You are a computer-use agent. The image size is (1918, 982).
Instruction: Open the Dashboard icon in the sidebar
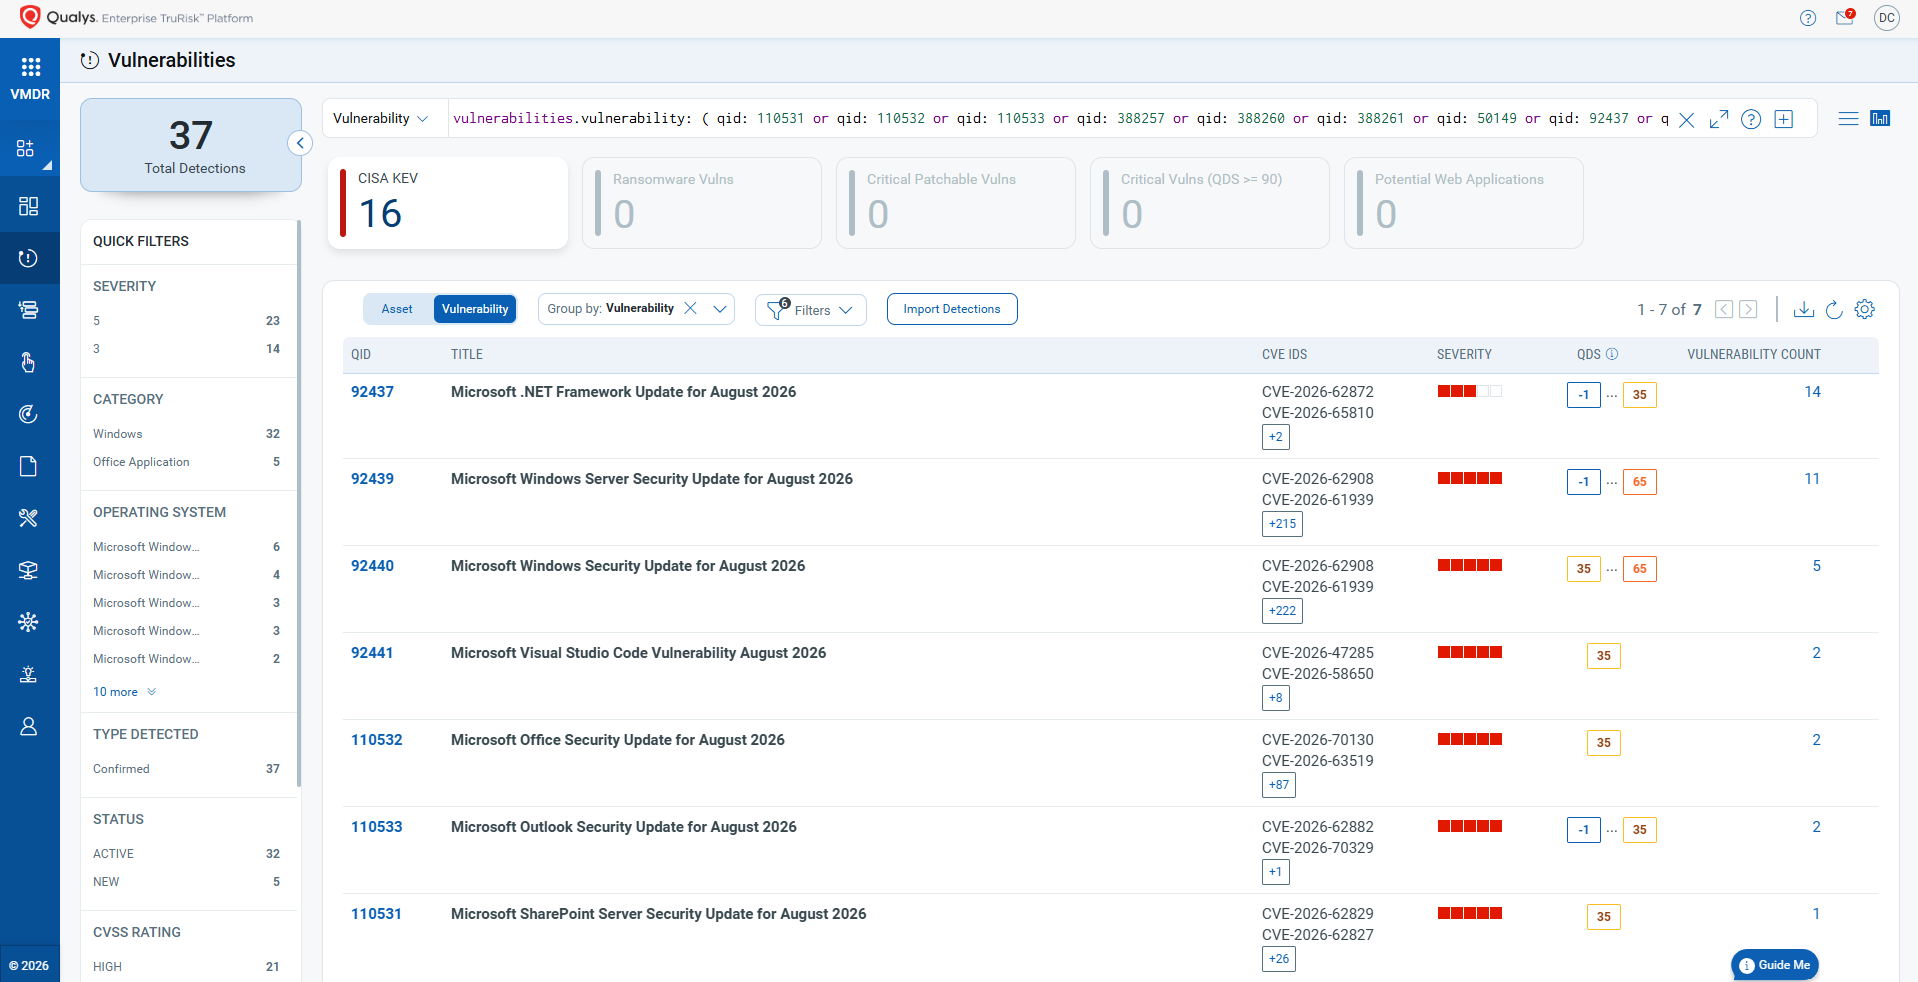click(x=28, y=206)
